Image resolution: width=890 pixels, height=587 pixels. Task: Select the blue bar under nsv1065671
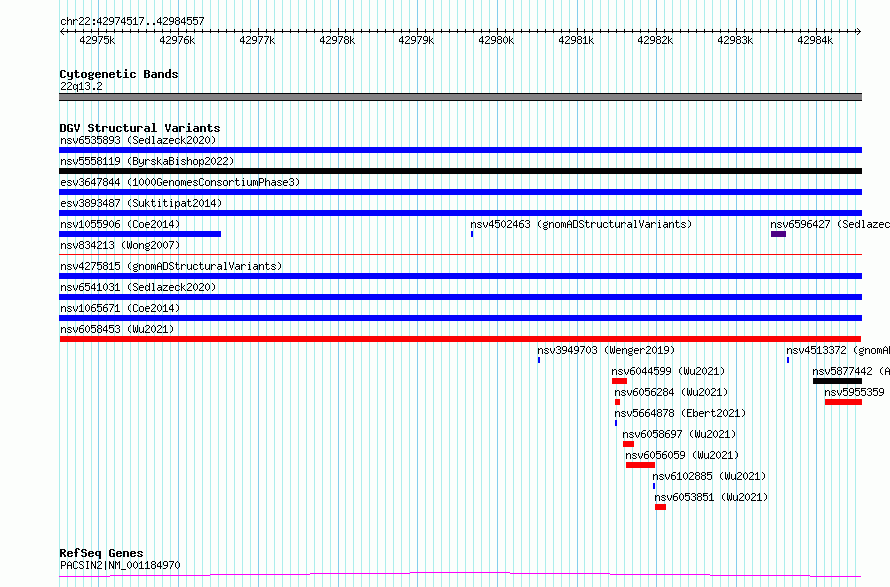(x=460, y=318)
